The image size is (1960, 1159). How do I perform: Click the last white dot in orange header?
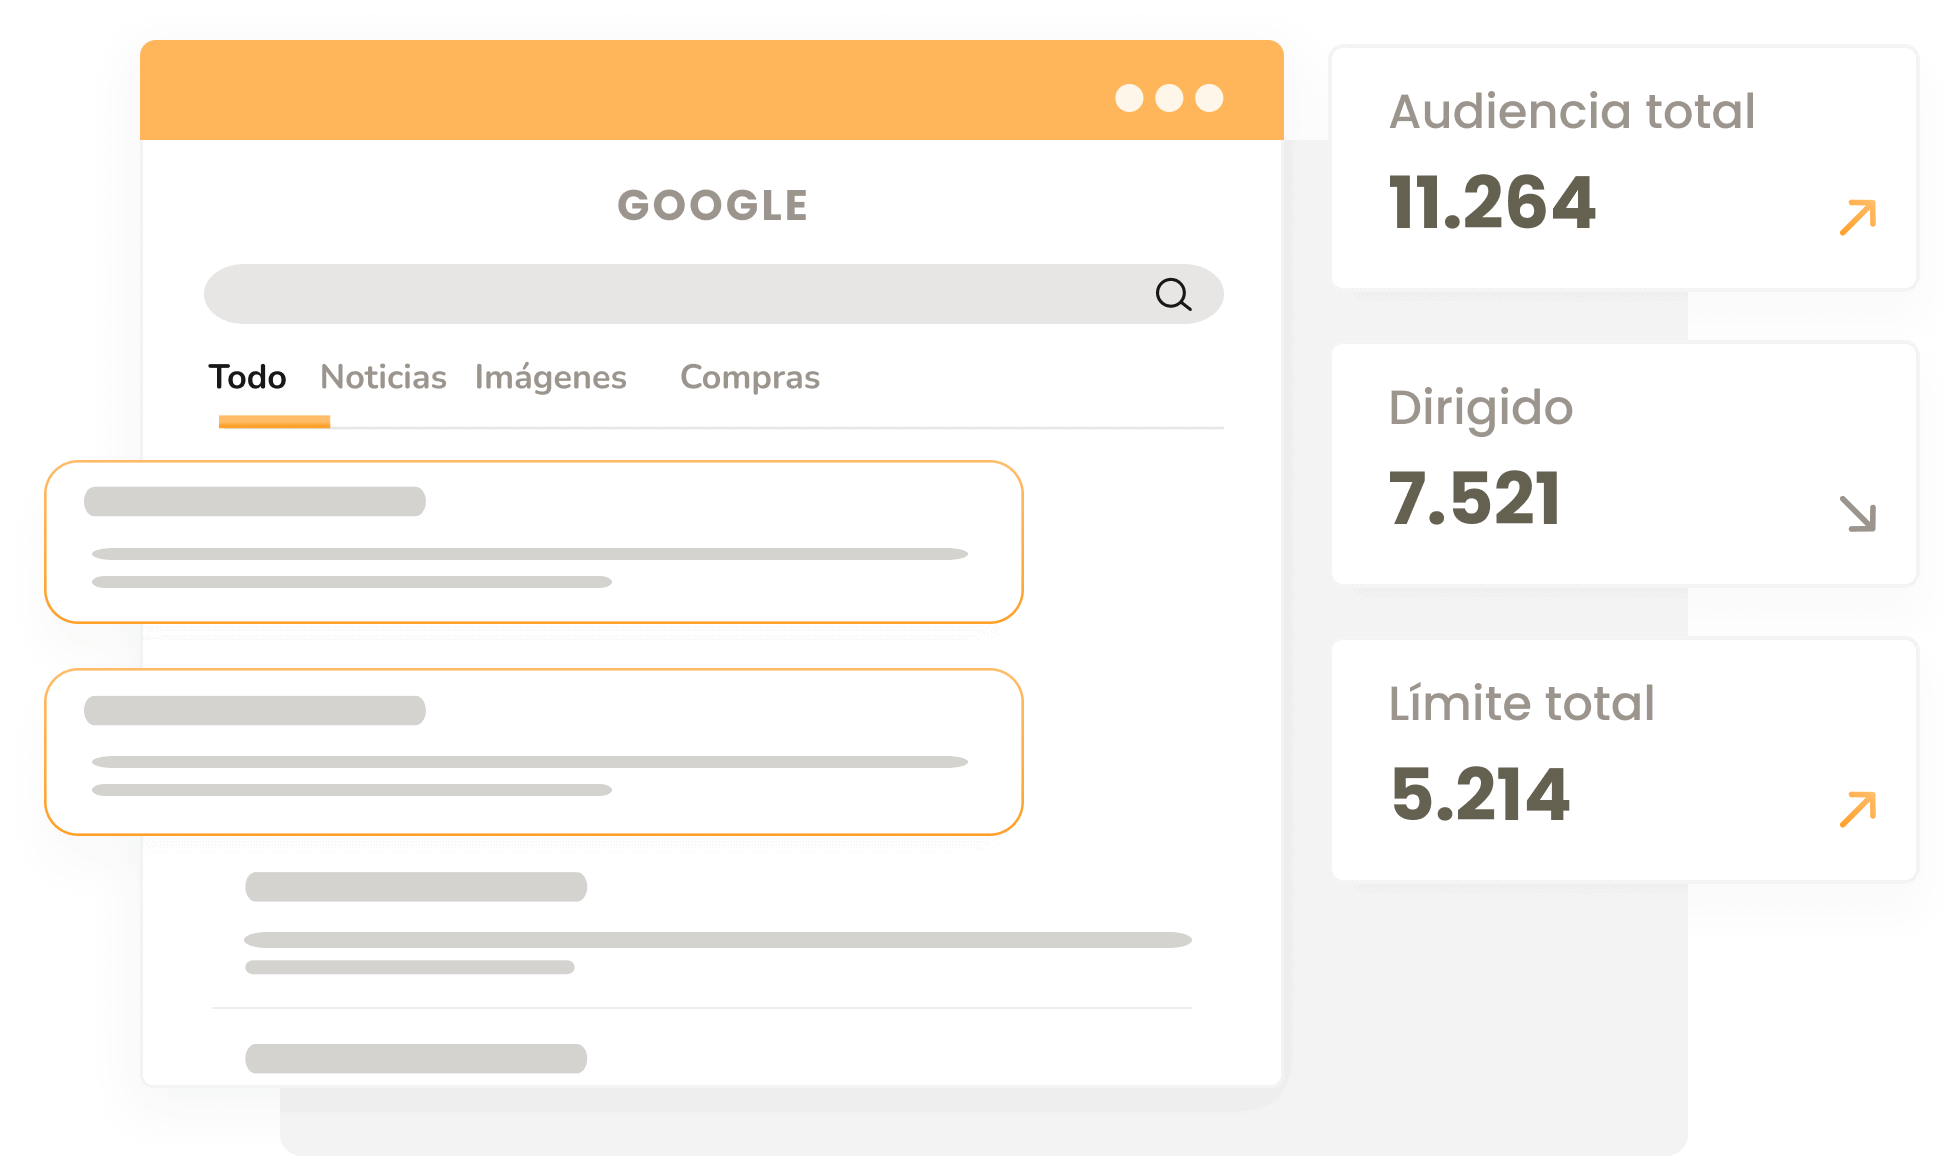1209,98
